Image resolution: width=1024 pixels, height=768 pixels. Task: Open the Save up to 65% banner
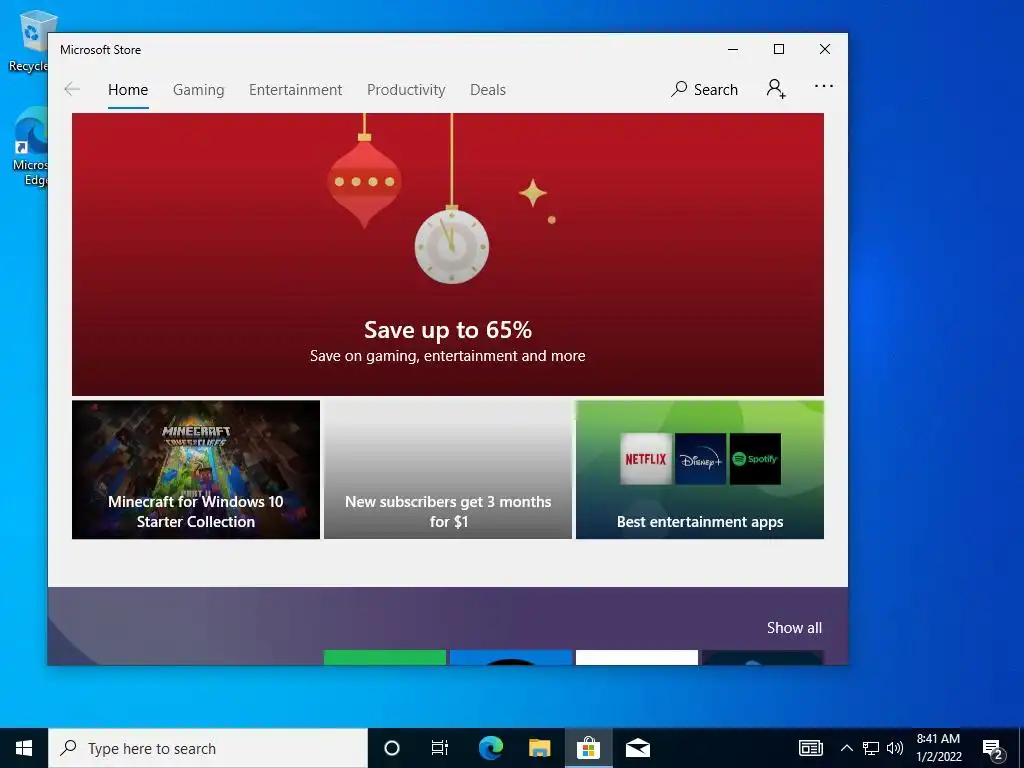tap(448, 254)
